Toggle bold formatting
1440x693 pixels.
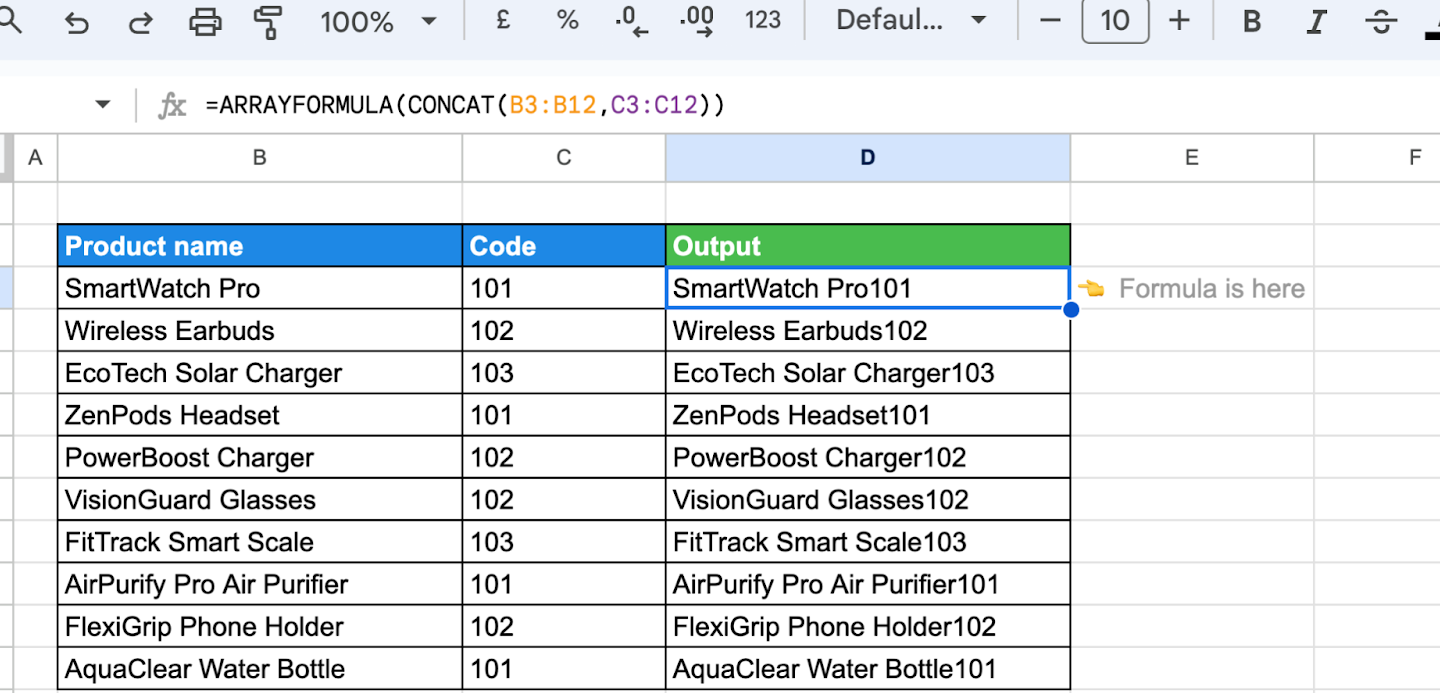tap(1251, 21)
